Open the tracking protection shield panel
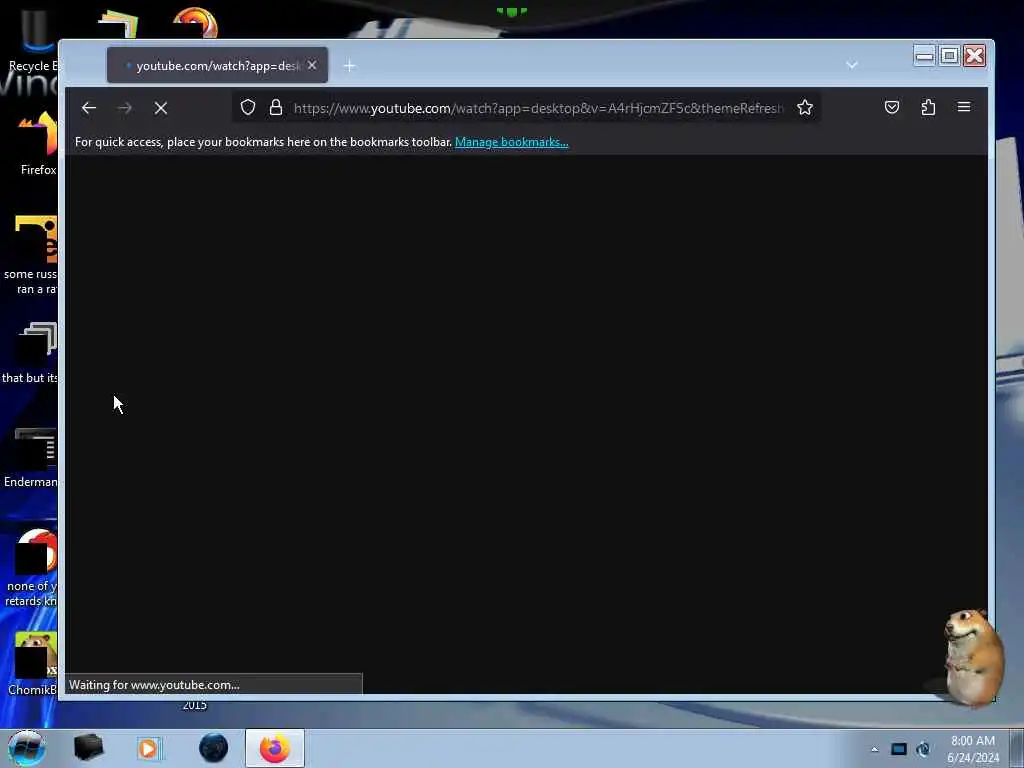 pos(248,107)
